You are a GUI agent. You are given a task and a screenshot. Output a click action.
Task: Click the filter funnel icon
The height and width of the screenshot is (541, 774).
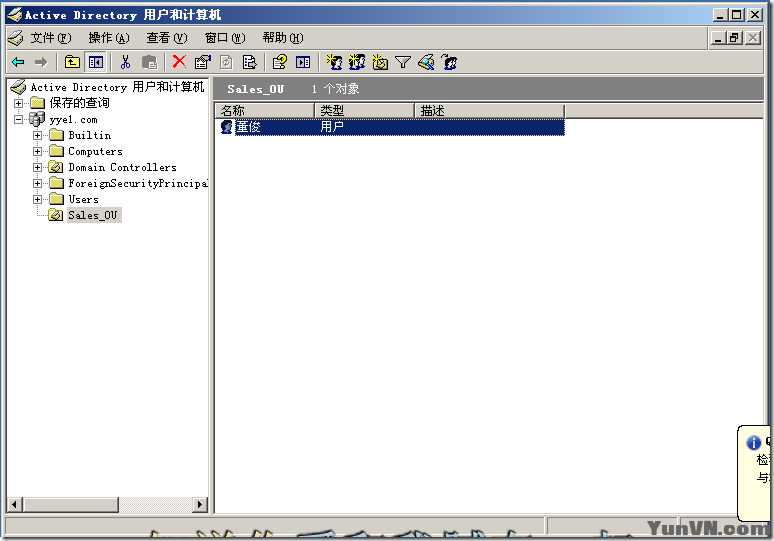pyautogui.click(x=403, y=62)
